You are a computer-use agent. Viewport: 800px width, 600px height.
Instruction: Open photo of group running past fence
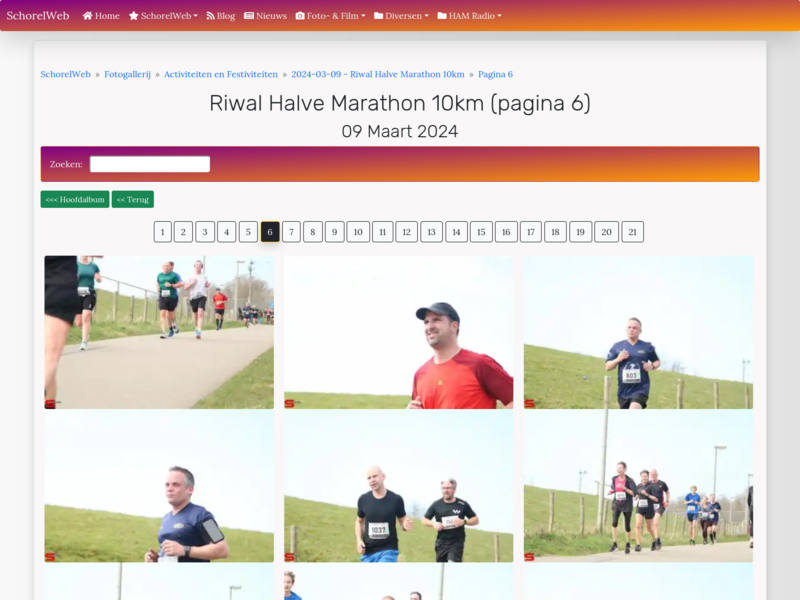tap(638, 486)
